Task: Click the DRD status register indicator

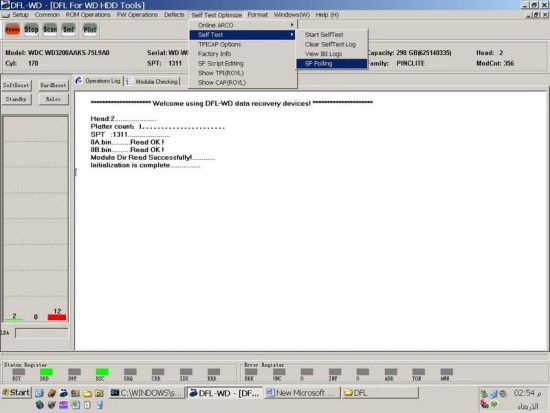Action: [x=46, y=372]
